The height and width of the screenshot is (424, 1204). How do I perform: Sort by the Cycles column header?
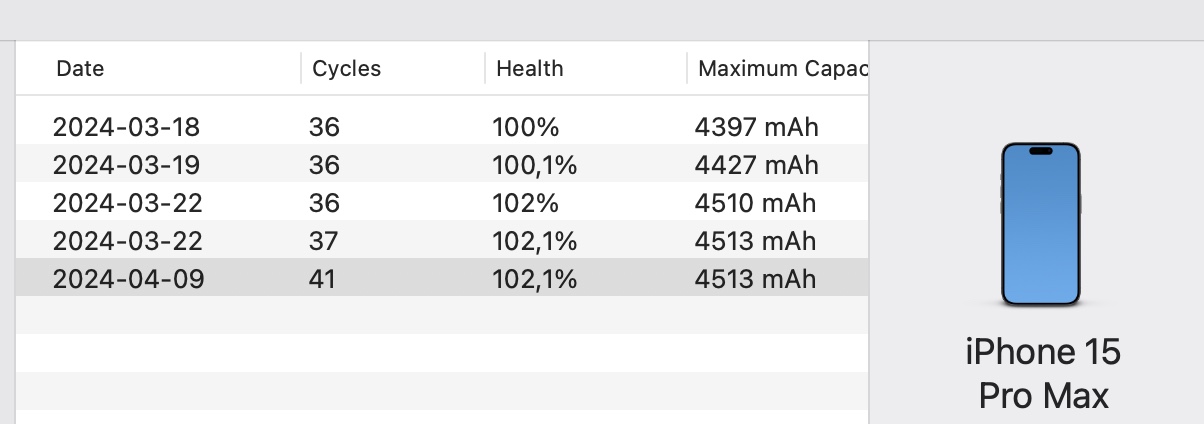[x=346, y=69]
